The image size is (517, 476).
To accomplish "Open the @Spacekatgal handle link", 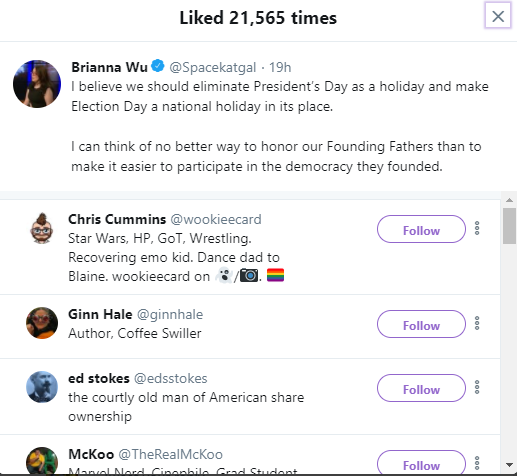I will tap(213, 67).
